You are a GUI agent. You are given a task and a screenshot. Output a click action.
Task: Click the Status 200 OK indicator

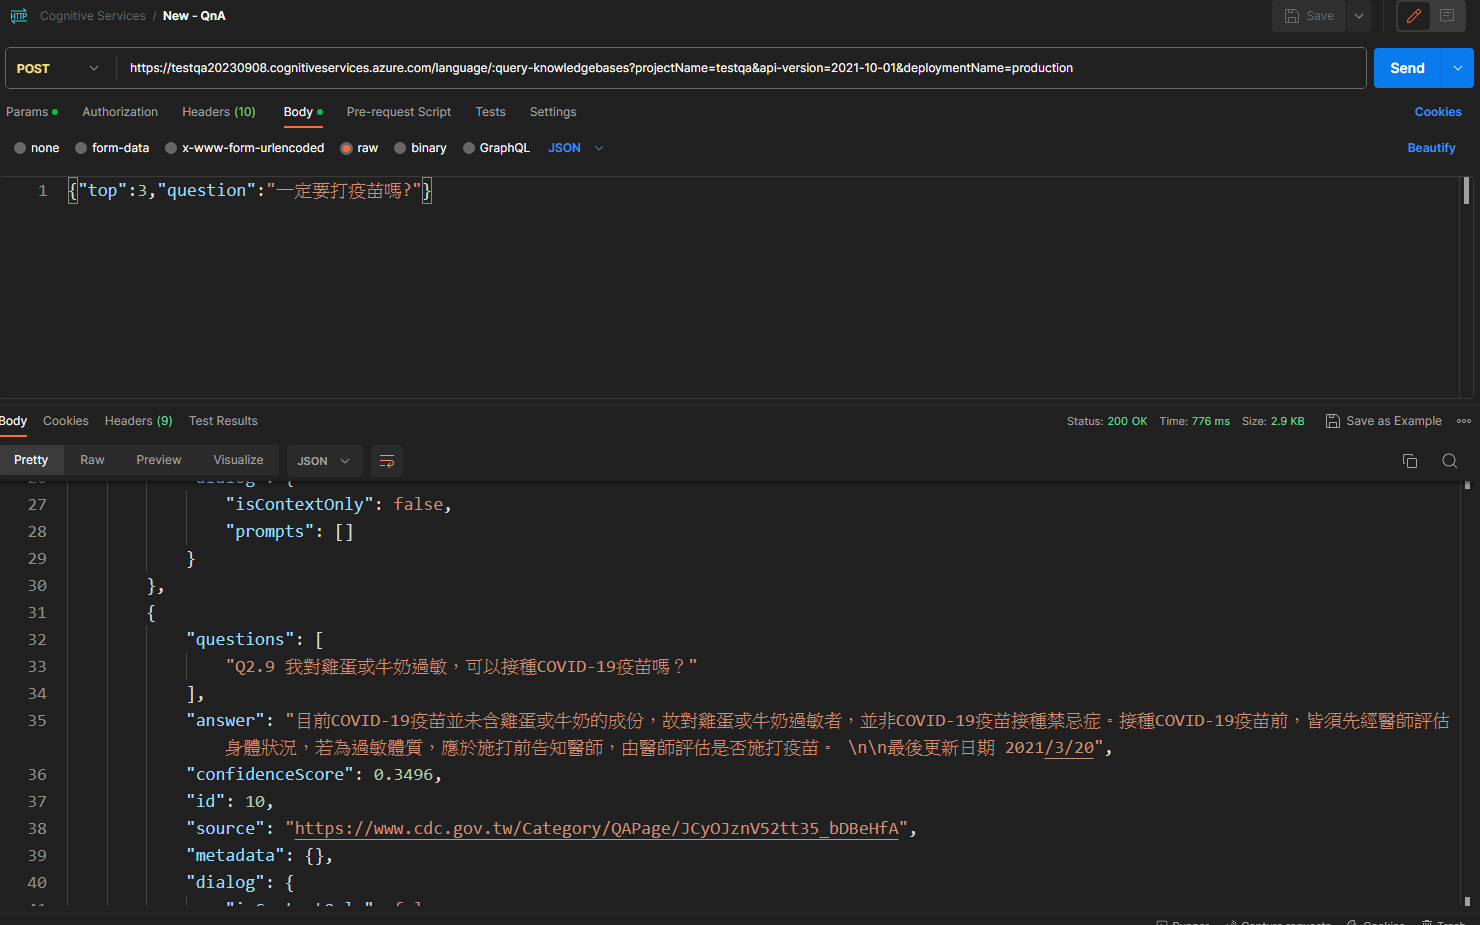pyautogui.click(x=1107, y=421)
